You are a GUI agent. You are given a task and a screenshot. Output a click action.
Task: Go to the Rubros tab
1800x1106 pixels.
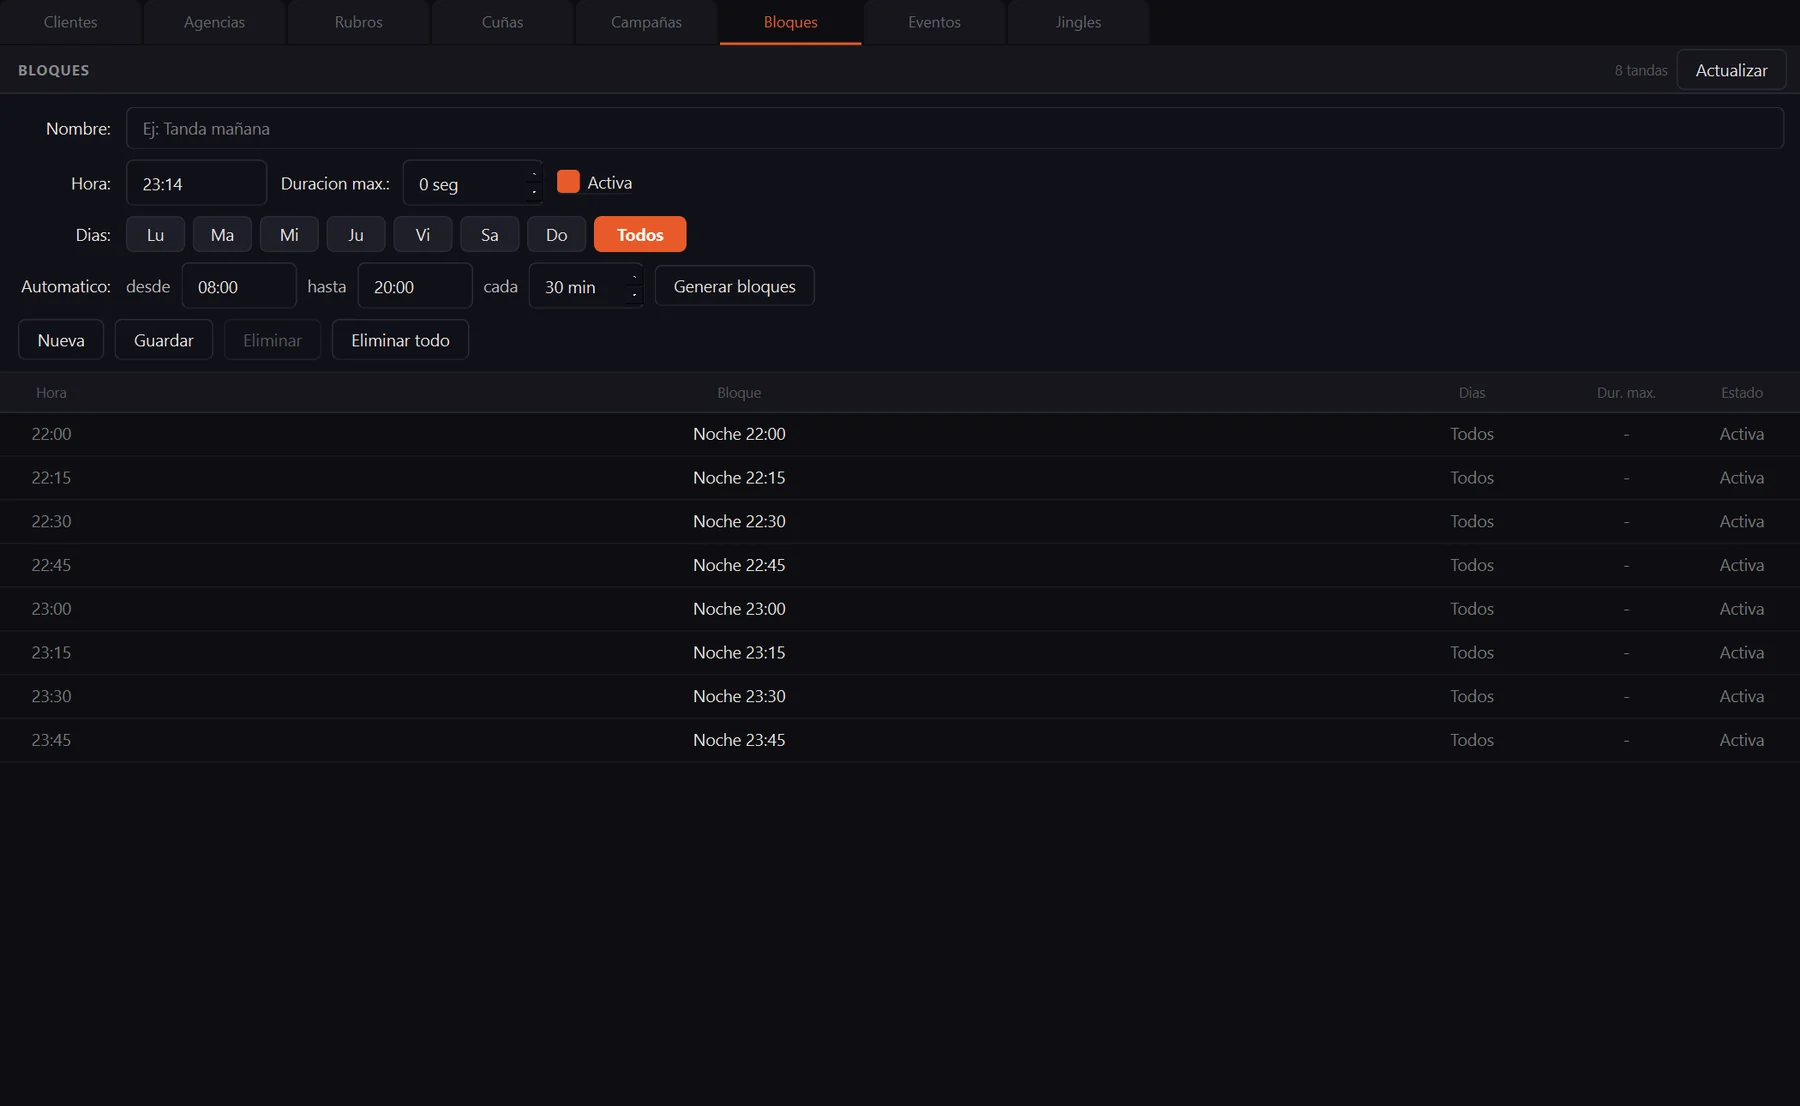coord(358,22)
